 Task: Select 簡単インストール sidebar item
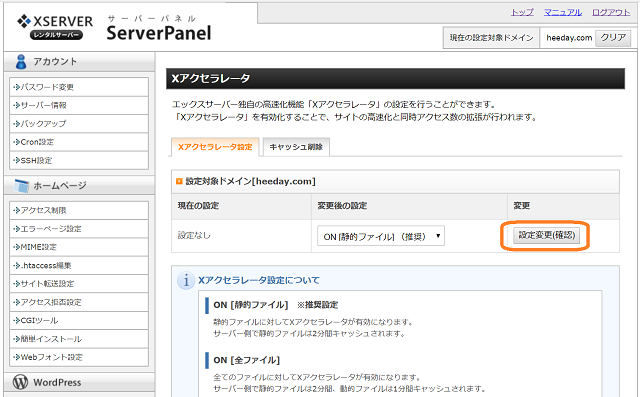[79, 339]
